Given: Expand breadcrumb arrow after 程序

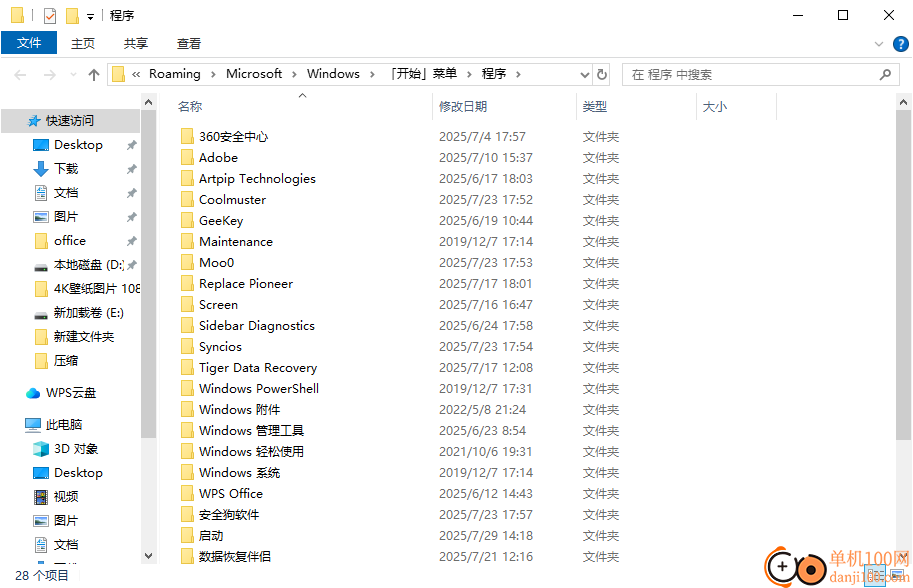Looking at the screenshot, I should 518,74.
